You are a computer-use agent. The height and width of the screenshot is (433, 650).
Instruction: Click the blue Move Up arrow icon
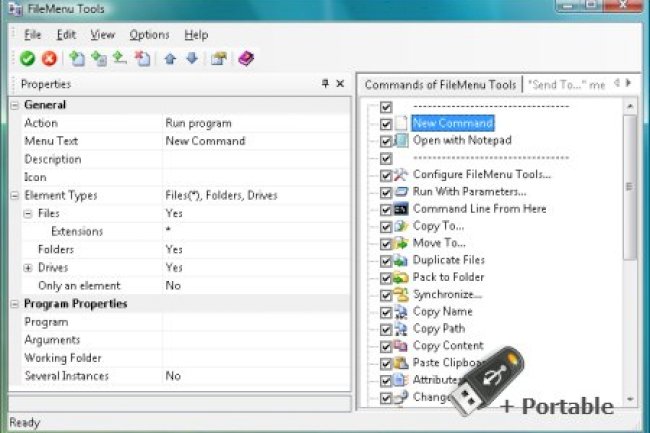pos(170,58)
